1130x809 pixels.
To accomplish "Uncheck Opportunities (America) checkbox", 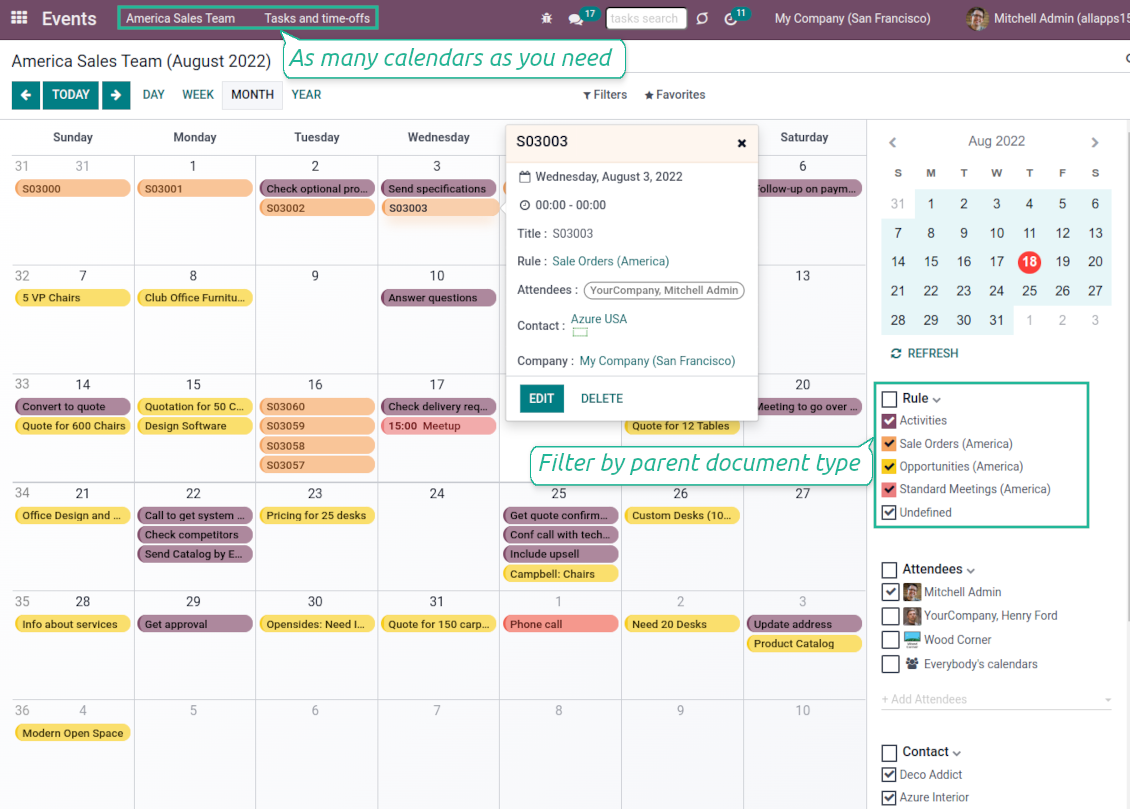I will tap(889, 467).
